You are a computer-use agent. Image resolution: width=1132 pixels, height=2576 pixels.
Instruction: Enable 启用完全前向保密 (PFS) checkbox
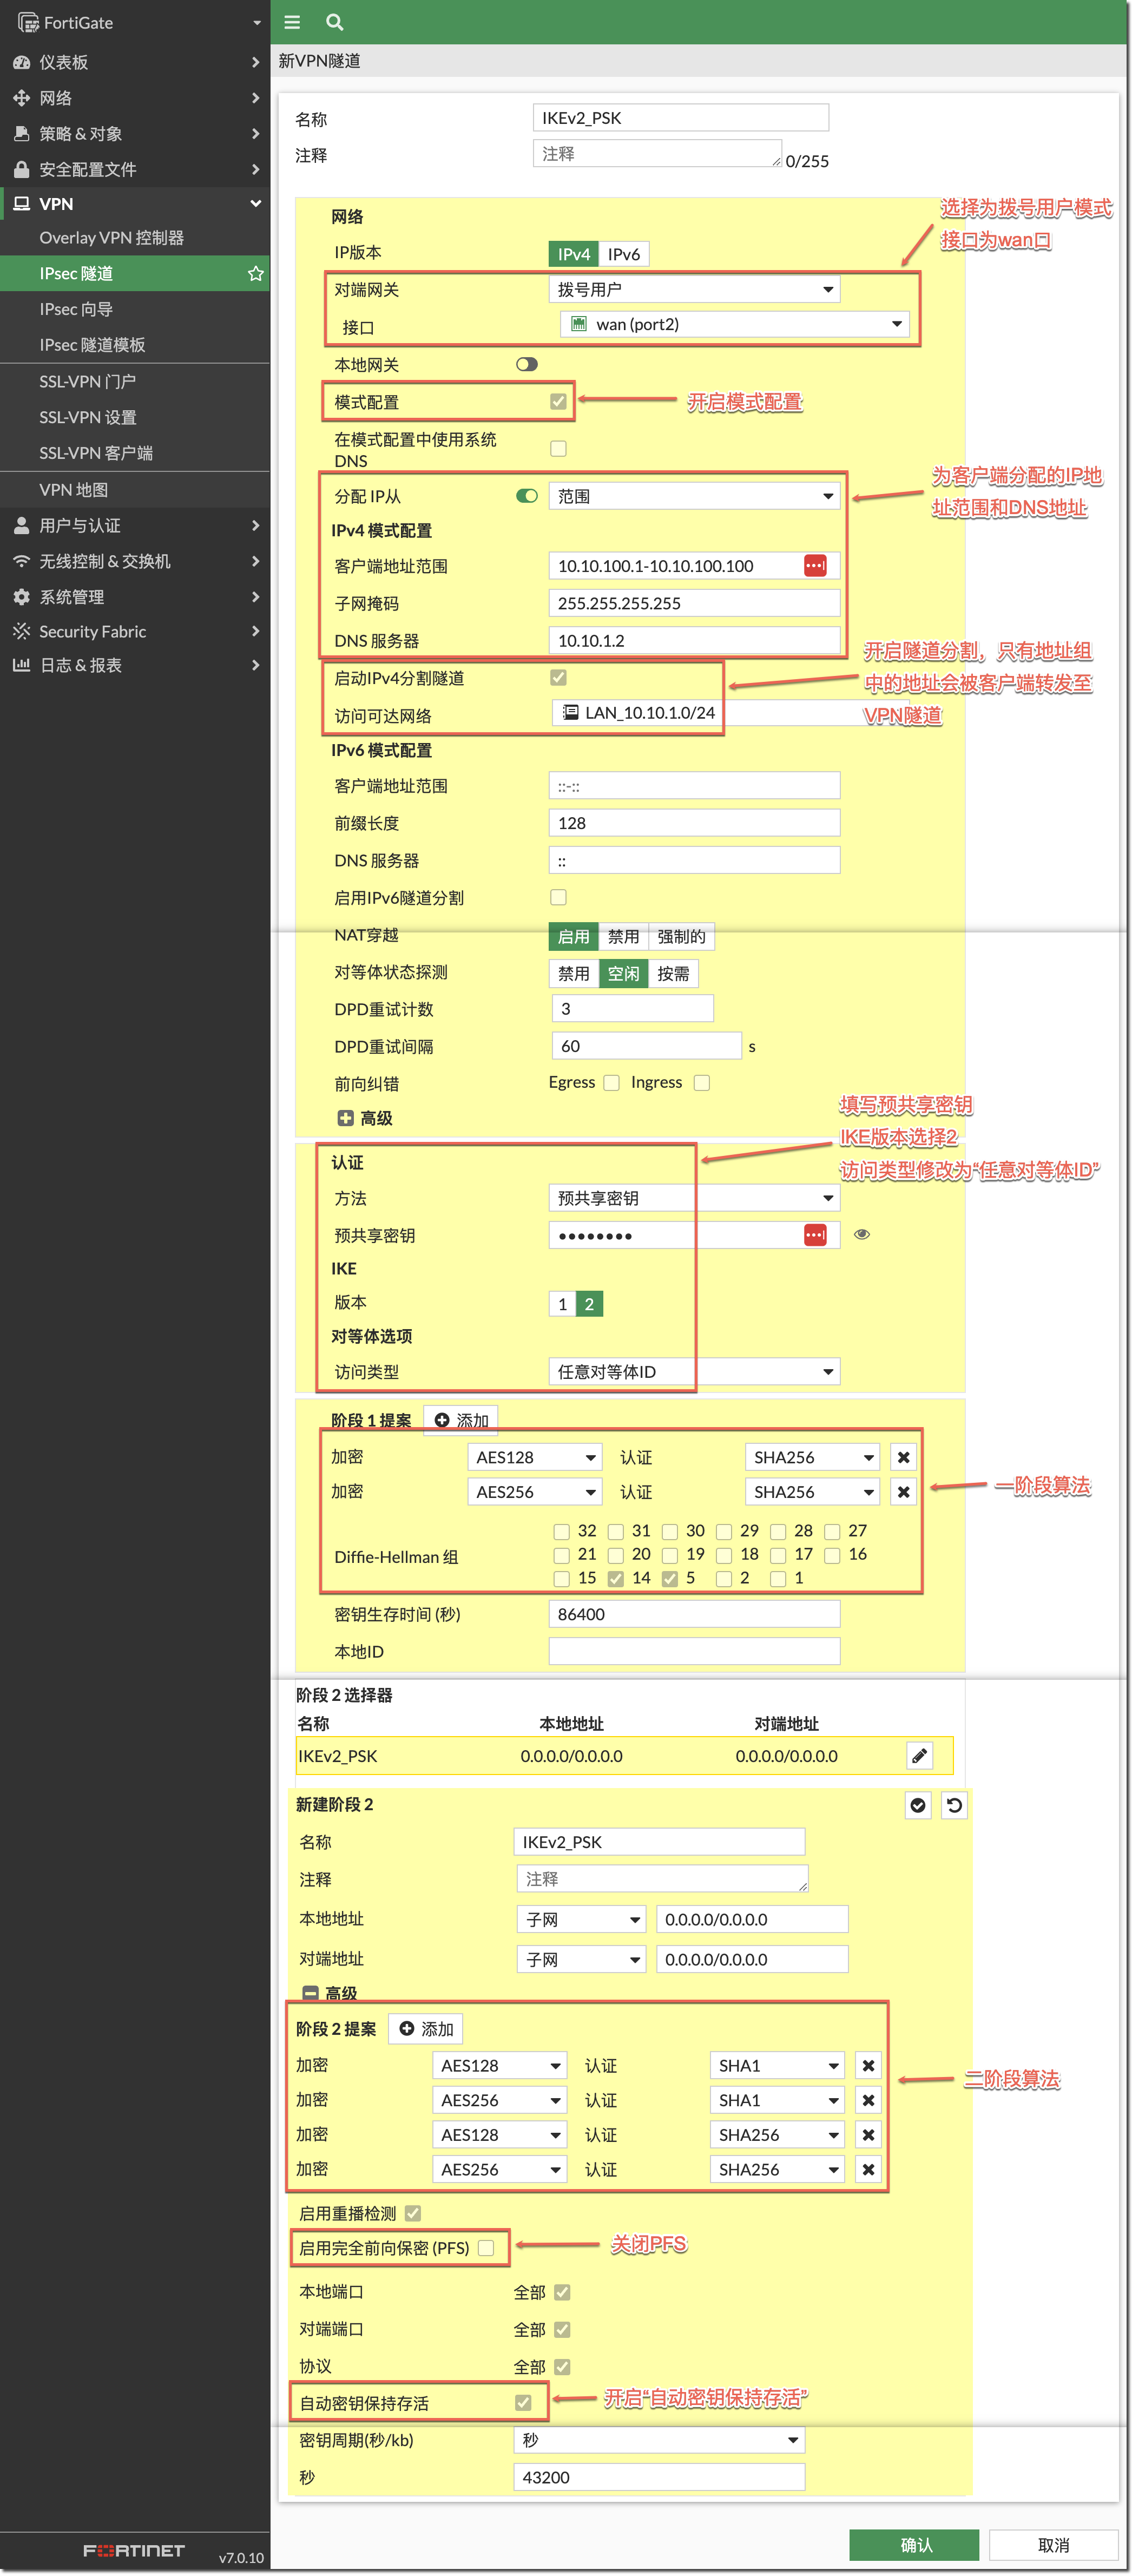click(x=486, y=2247)
